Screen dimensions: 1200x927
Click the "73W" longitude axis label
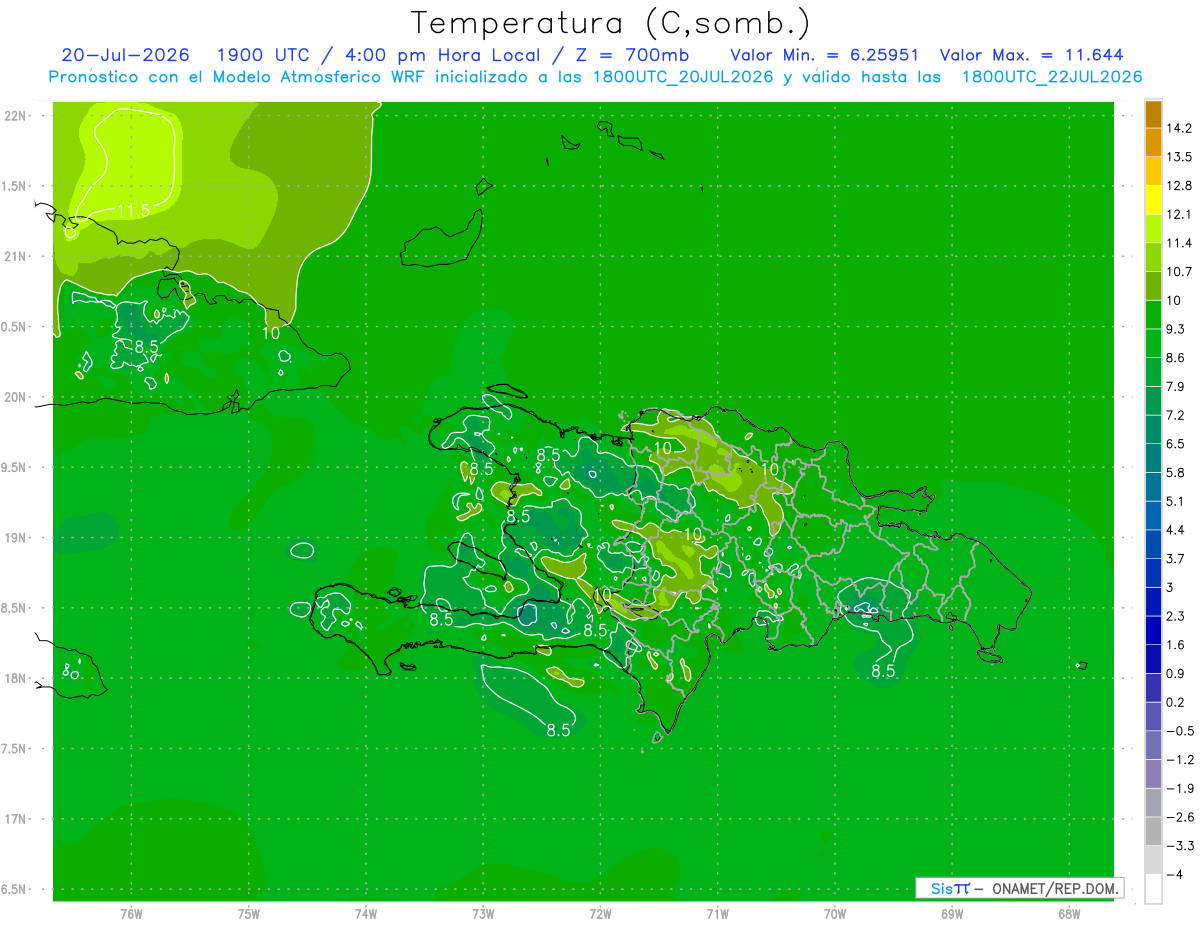click(483, 913)
